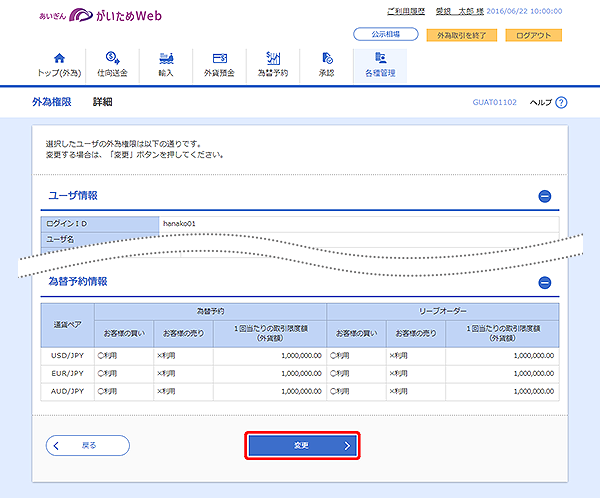This screenshot has height=498, width=600.
Task: Select the AUD/JPY row cell
Action: (67, 391)
